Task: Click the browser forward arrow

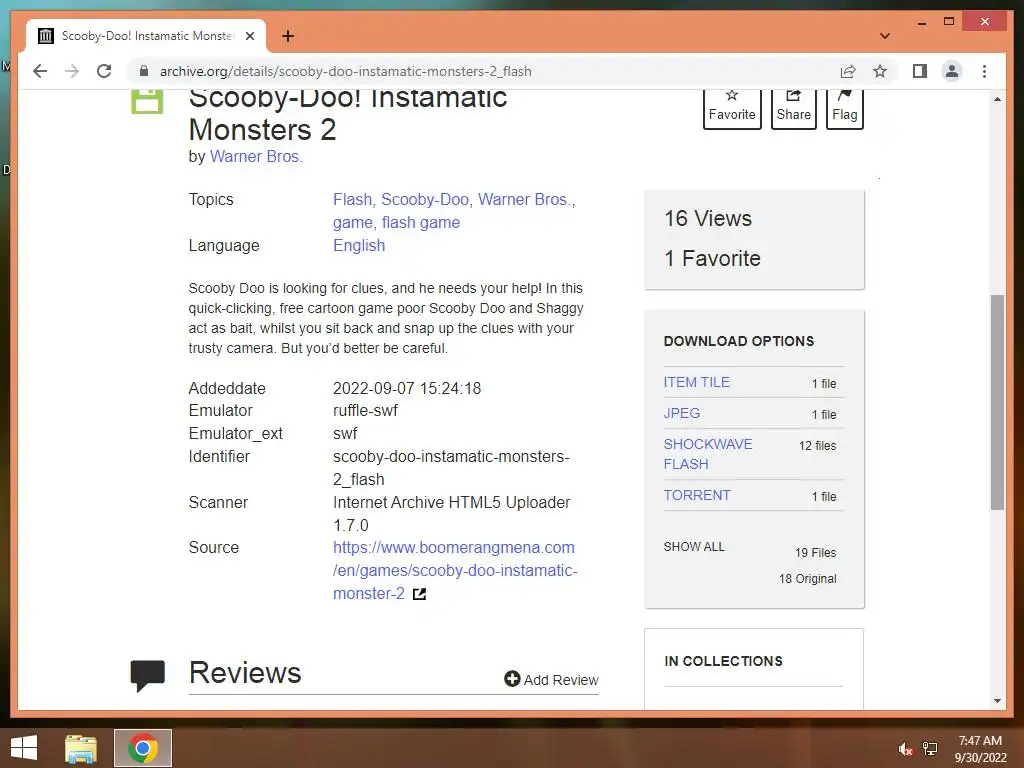Action: tap(72, 71)
